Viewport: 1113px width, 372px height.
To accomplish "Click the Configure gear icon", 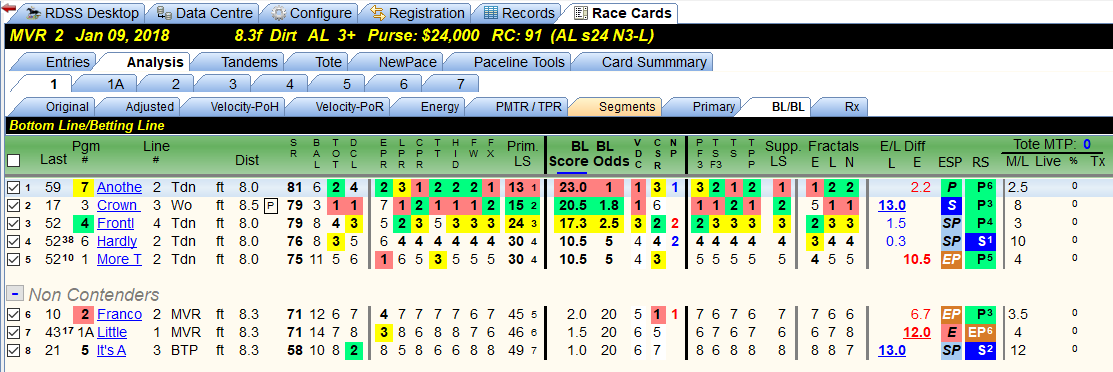I will (278, 13).
